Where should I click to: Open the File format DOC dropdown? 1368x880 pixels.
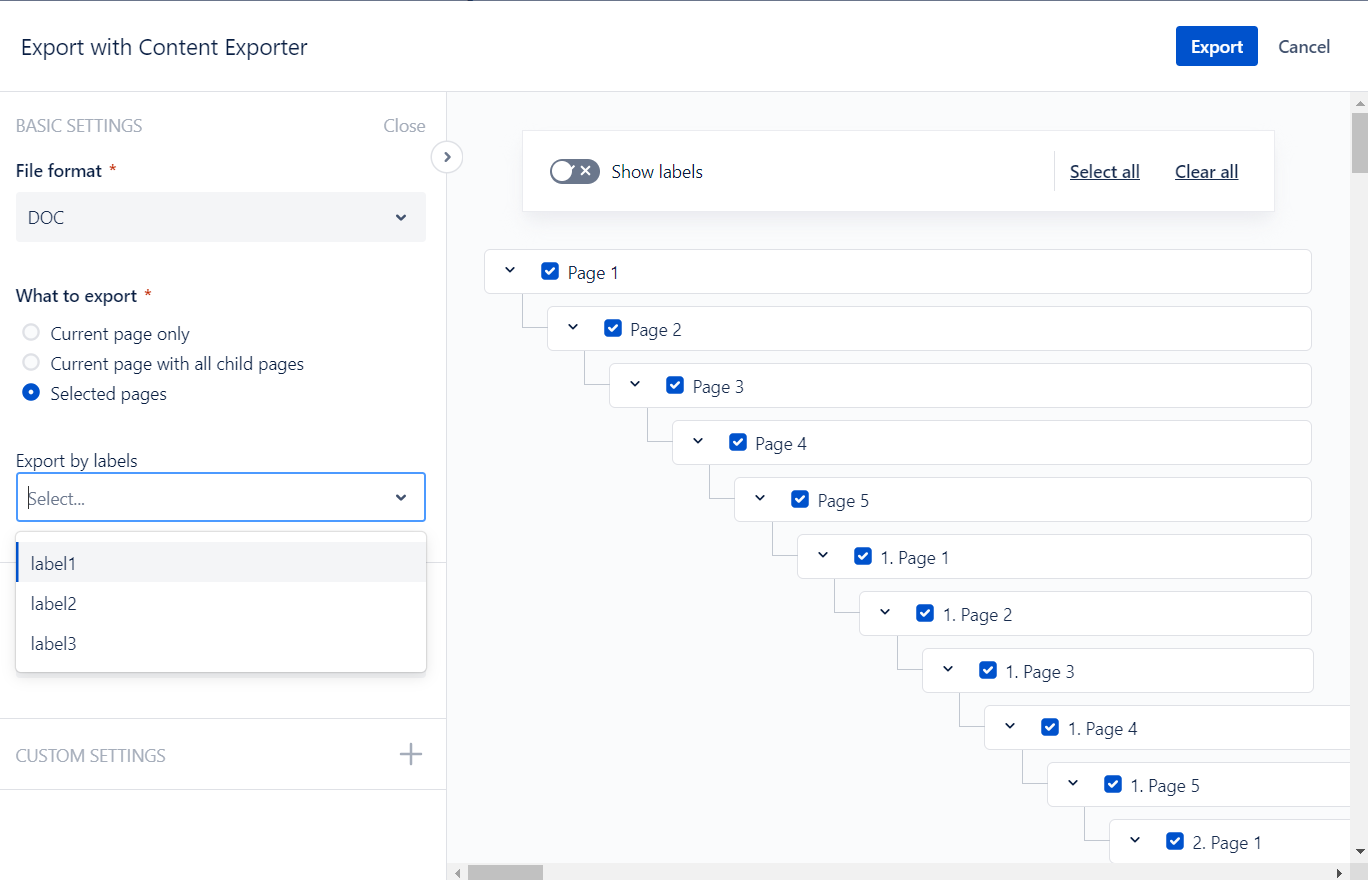click(220, 217)
